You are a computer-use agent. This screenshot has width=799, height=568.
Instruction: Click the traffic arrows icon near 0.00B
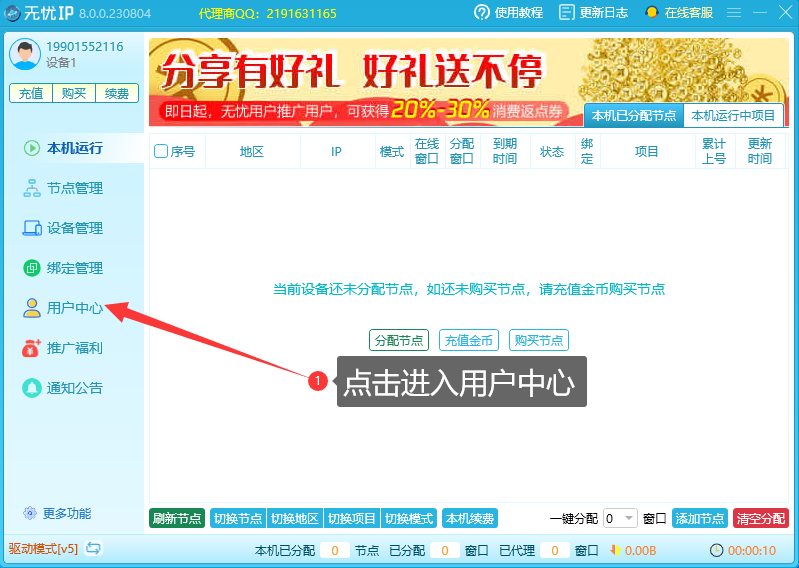pyautogui.click(x=616, y=550)
